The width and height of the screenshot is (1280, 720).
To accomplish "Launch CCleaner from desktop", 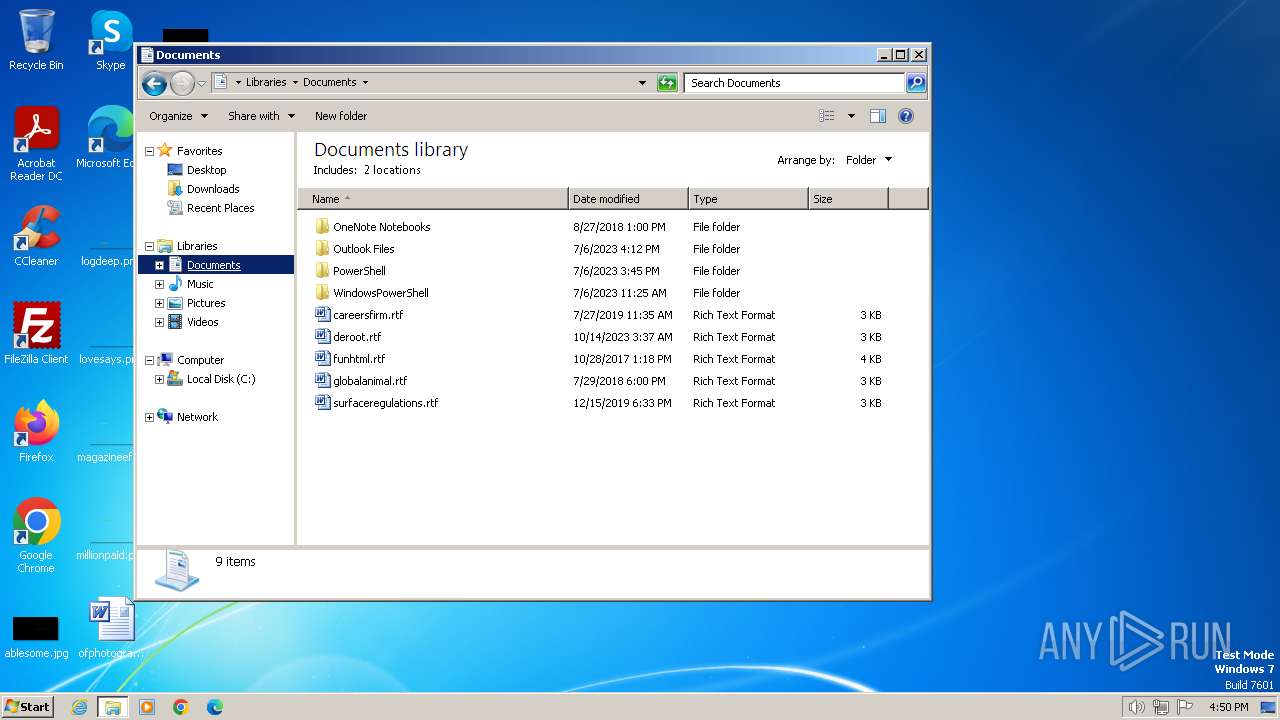I will click(x=36, y=236).
